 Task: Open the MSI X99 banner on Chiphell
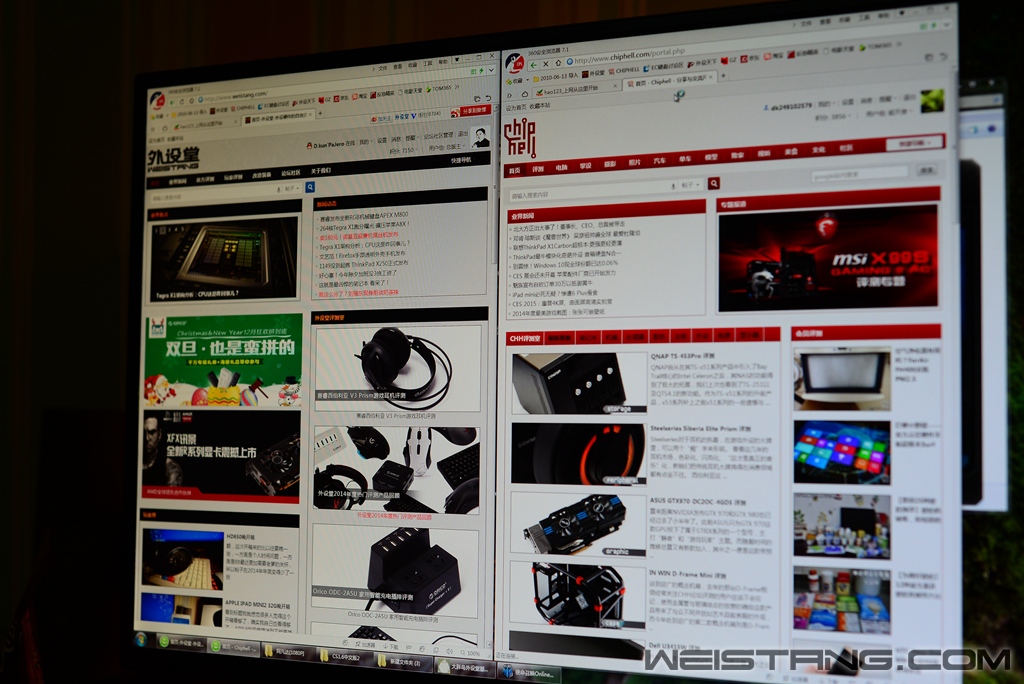(828, 259)
